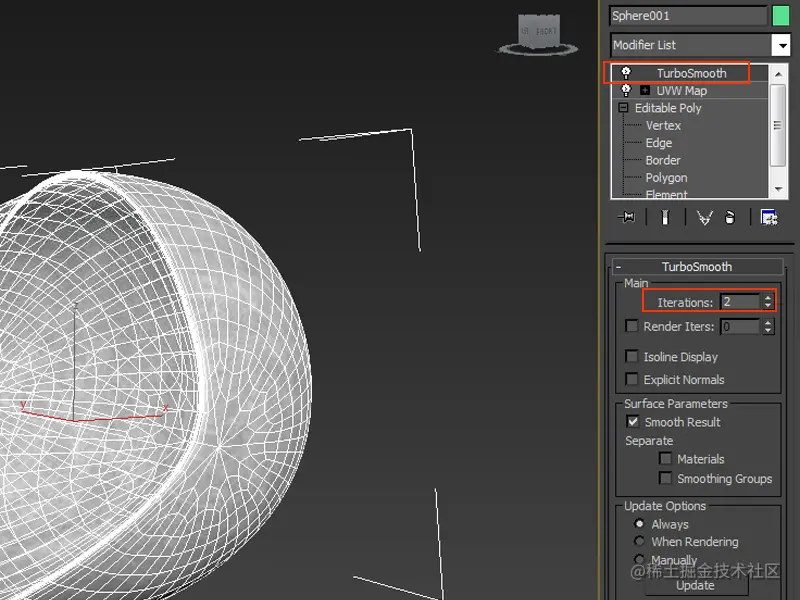Click the Iterations spinner arrows

tap(768, 302)
